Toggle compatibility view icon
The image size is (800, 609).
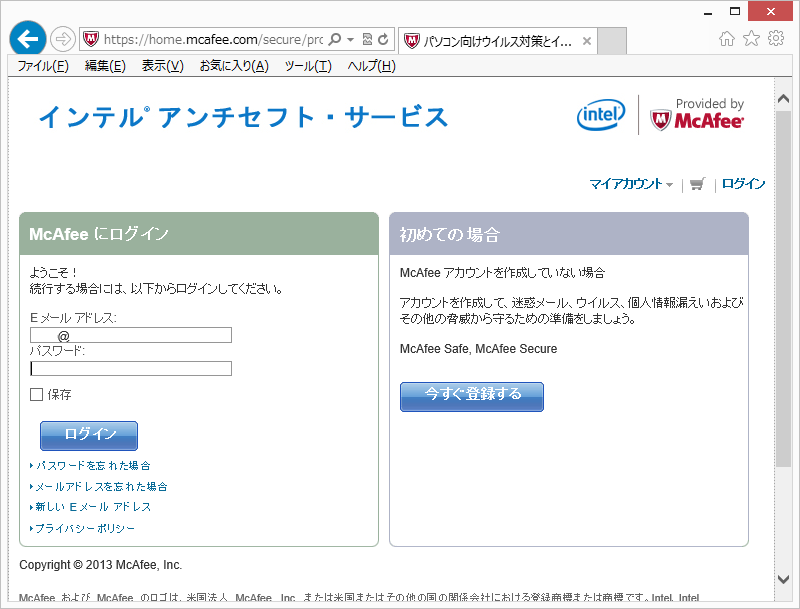click(x=367, y=39)
